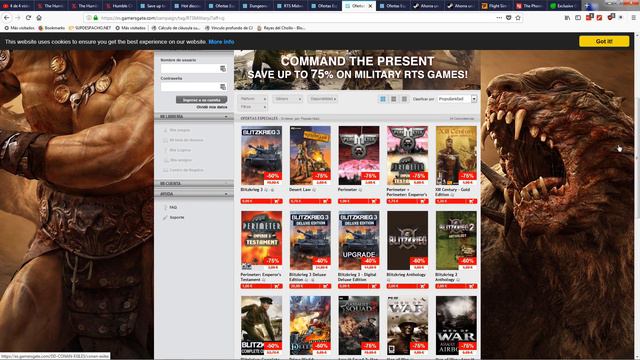Viewport: 640px width, 360px height.
Task: Open the Platform filter dropdown
Action: point(253,99)
